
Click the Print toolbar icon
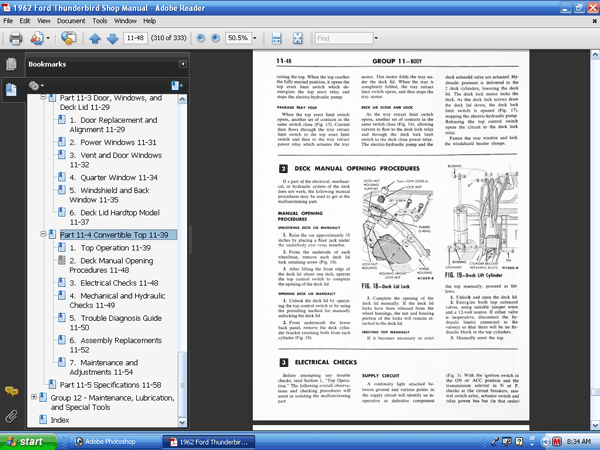click(15, 38)
